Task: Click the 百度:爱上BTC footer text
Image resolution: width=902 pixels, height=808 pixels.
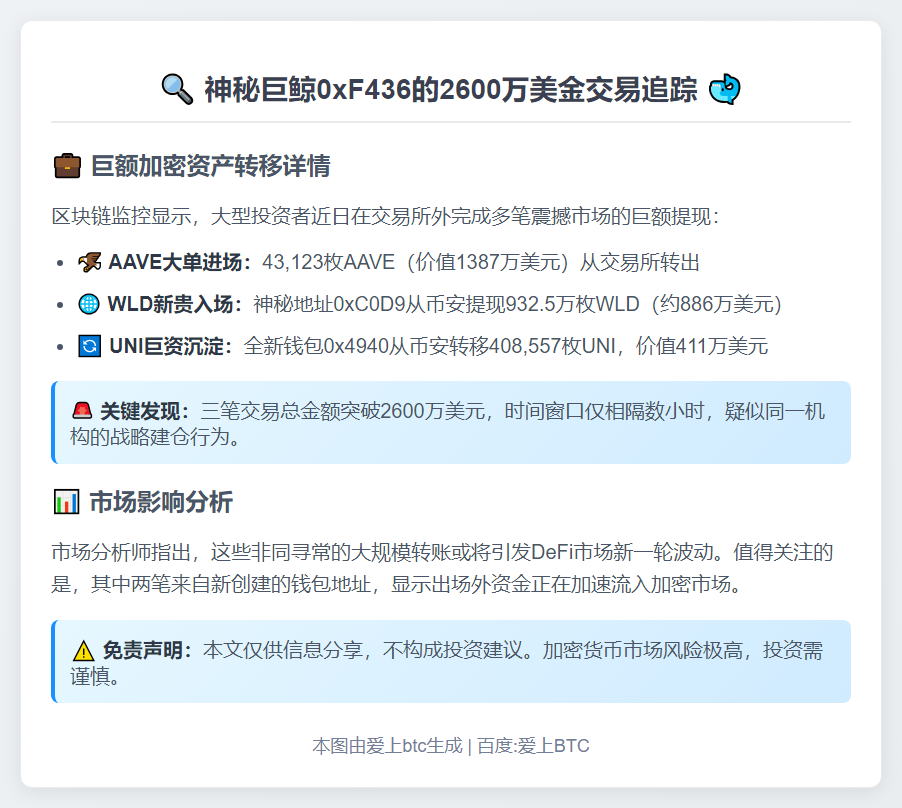Action: coord(533,746)
